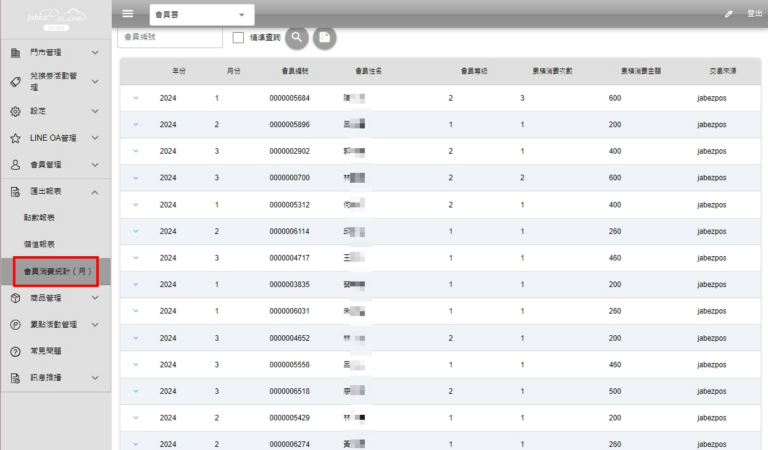Click the star icon for LINE OA管理
Screen dimensions: 768x450
click(x=15, y=138)
